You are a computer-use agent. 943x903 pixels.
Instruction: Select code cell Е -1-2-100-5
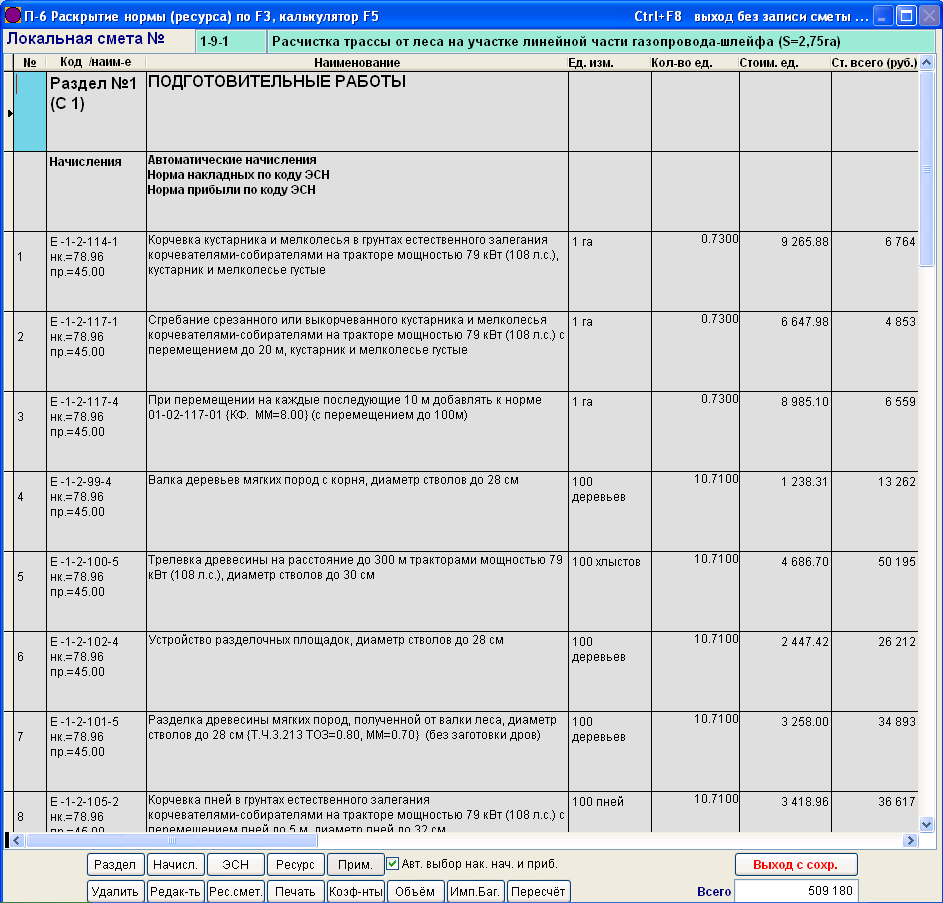(96, 591)
